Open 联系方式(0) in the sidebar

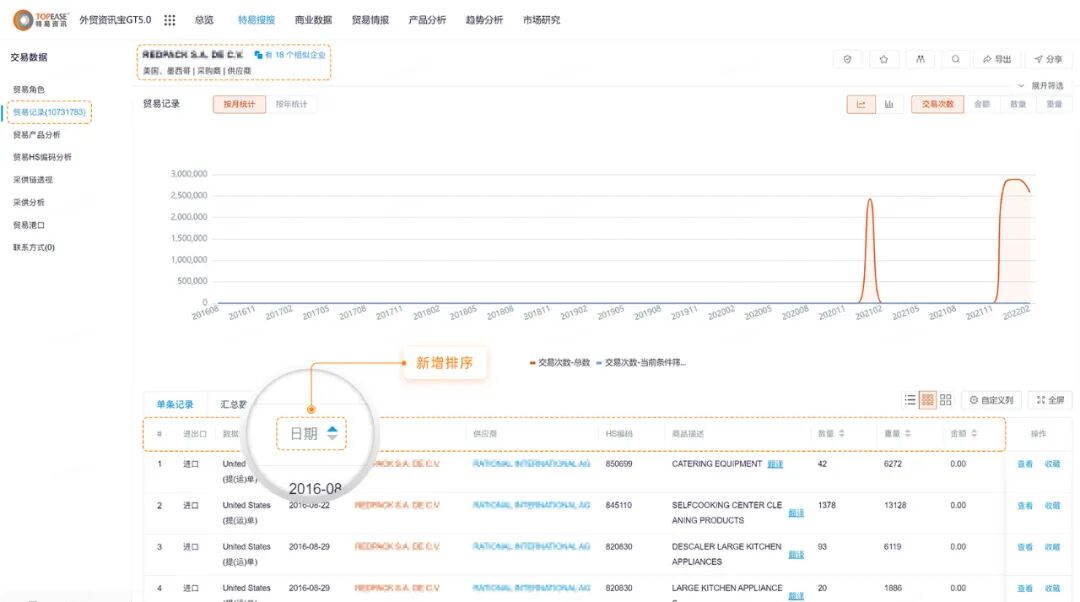34,247
